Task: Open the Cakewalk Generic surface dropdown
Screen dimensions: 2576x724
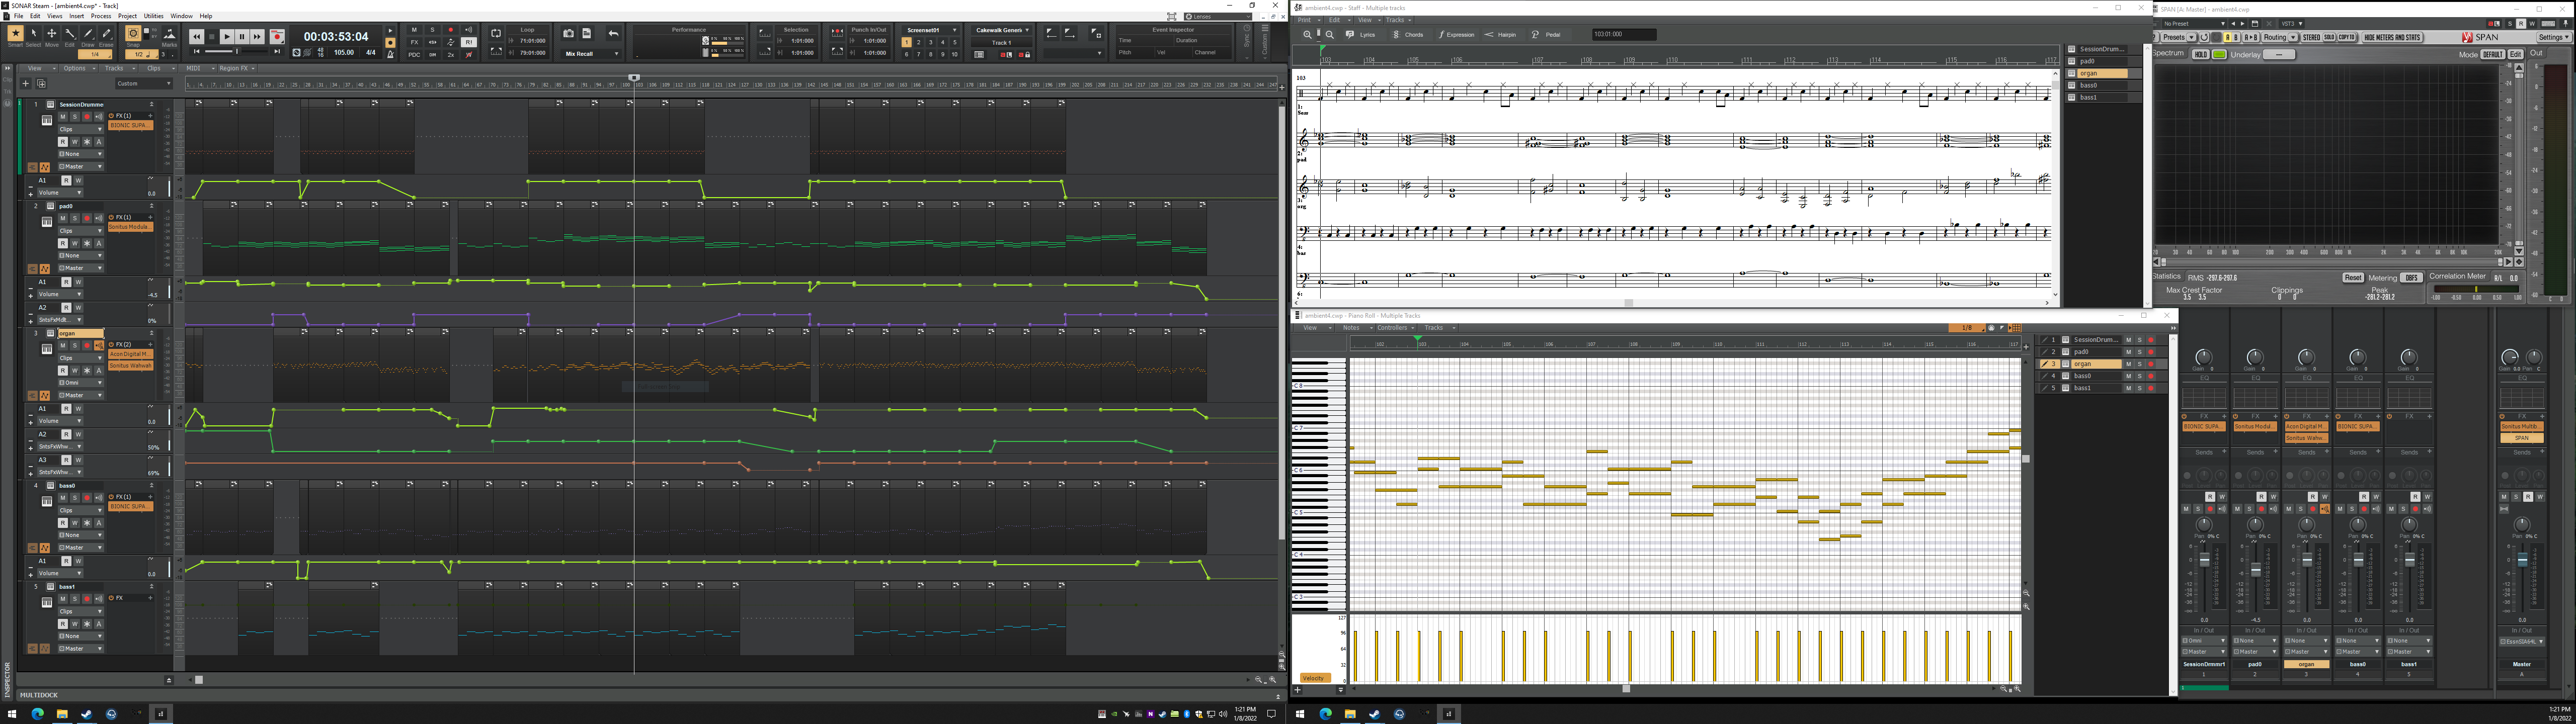Action: (x=1002, y=30)
